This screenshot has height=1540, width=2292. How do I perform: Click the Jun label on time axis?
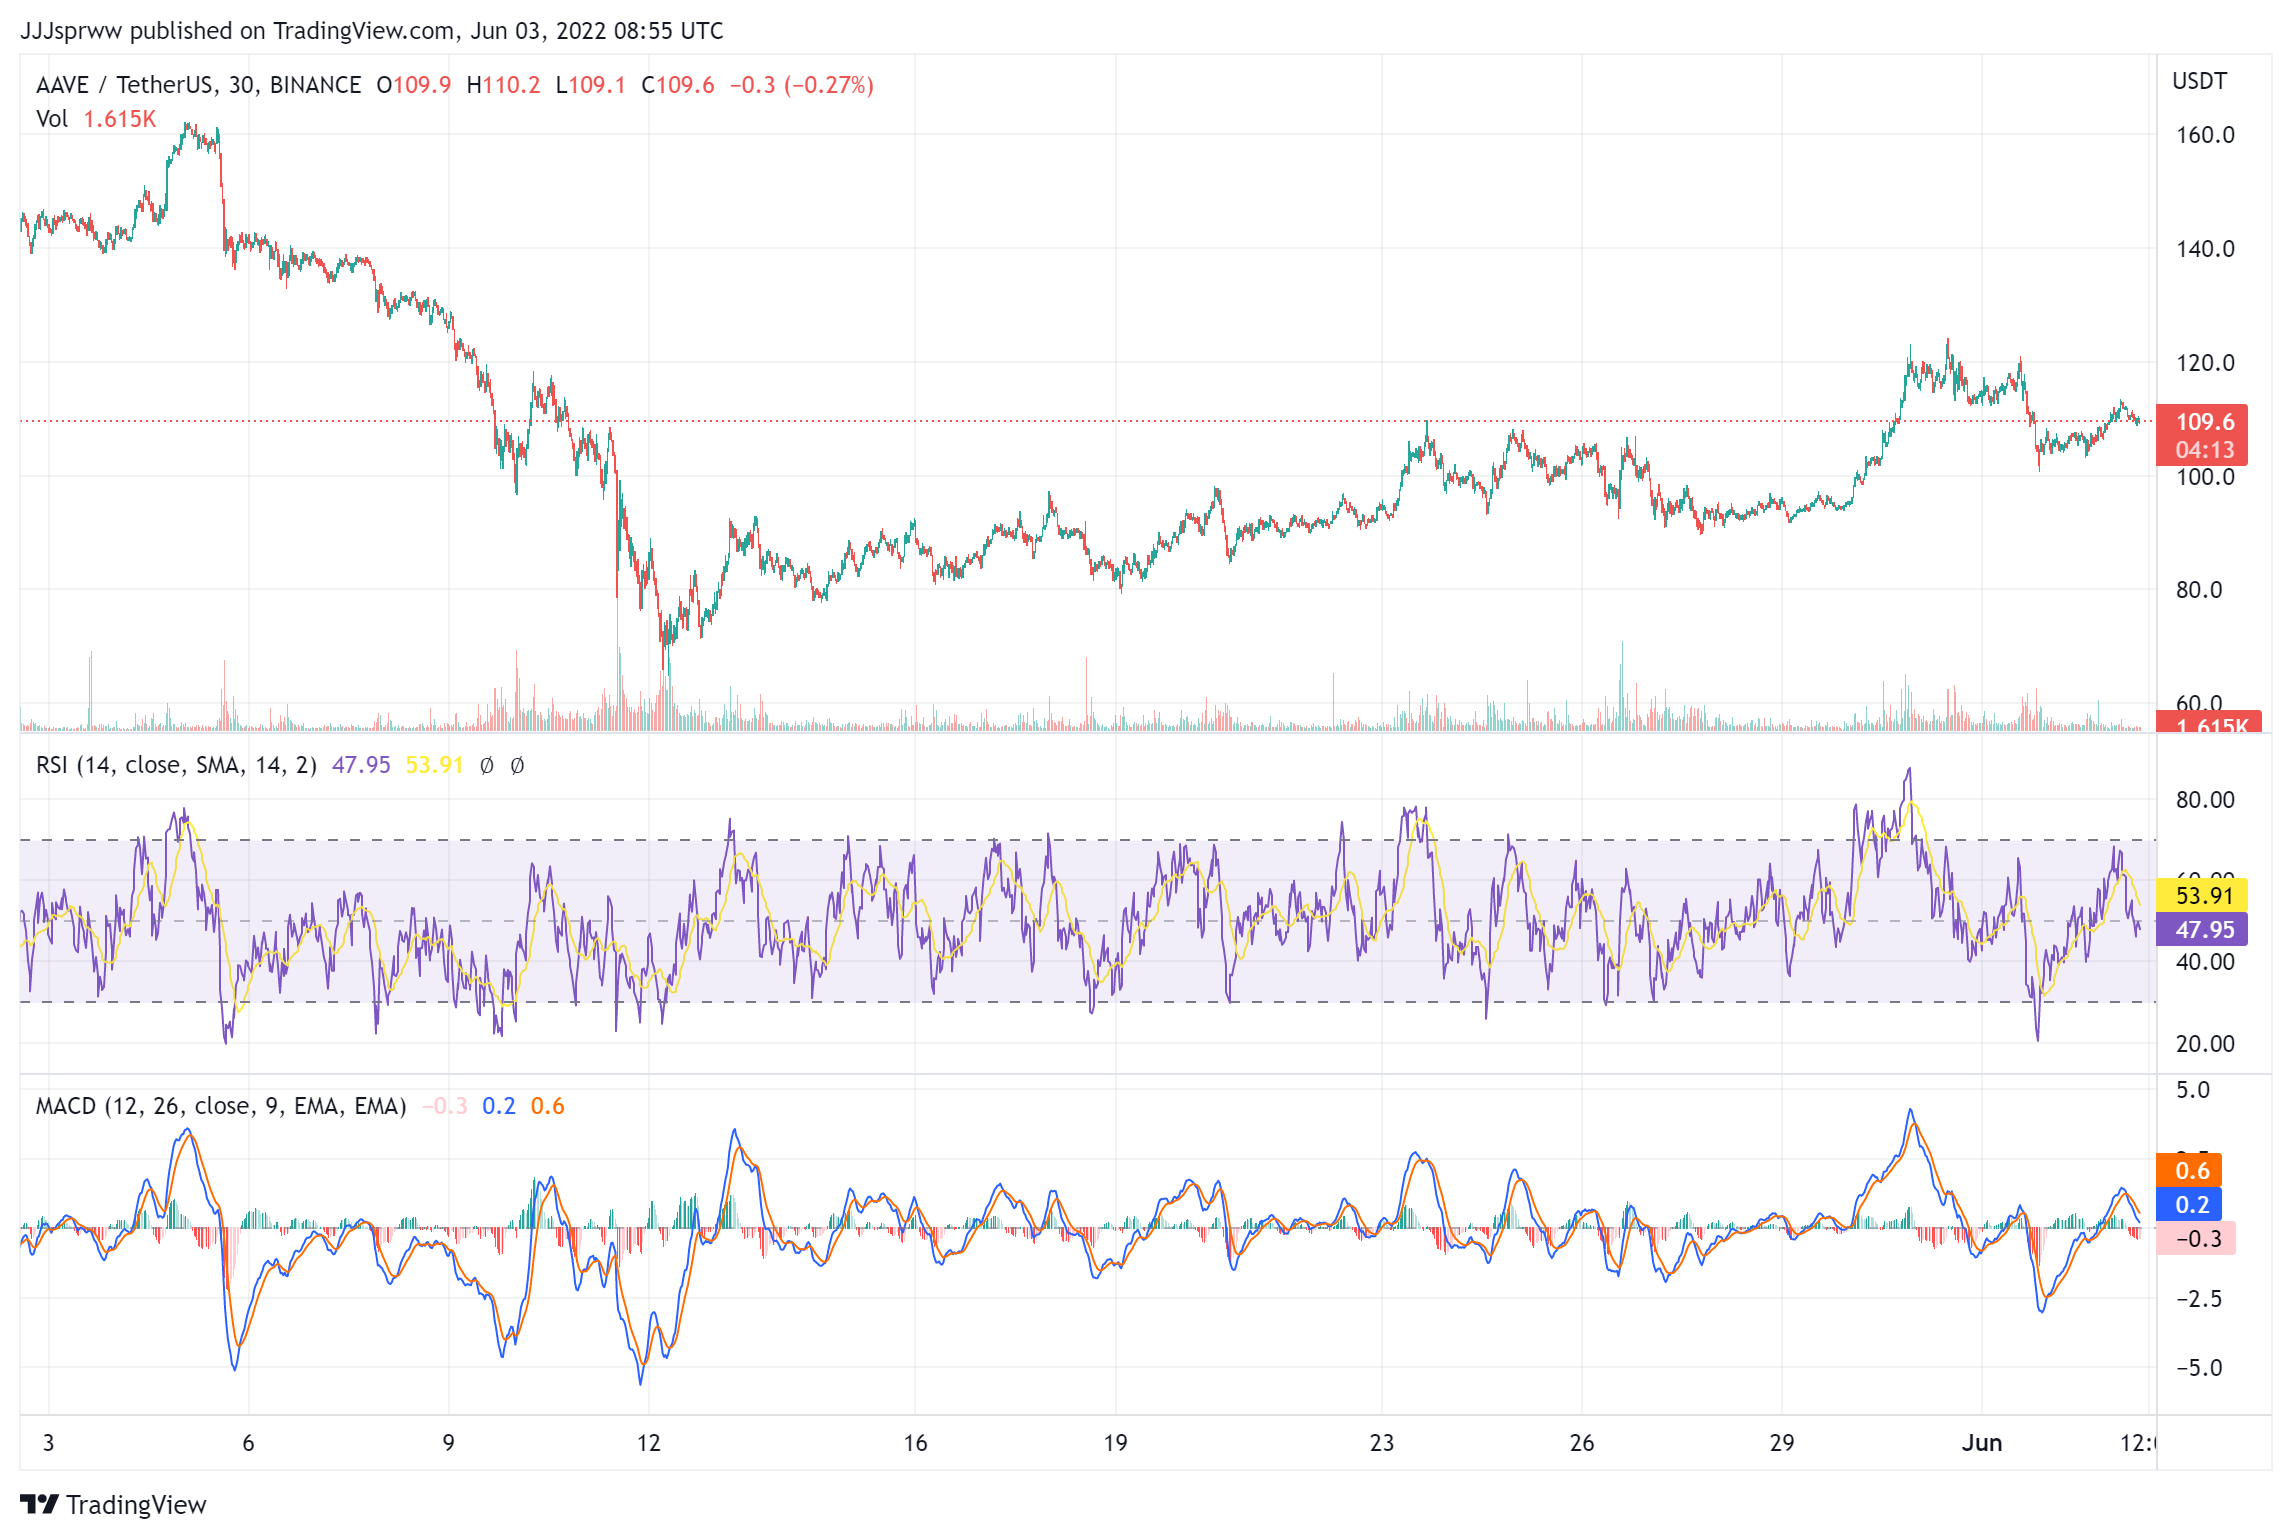click(x=1982, y=1443)
